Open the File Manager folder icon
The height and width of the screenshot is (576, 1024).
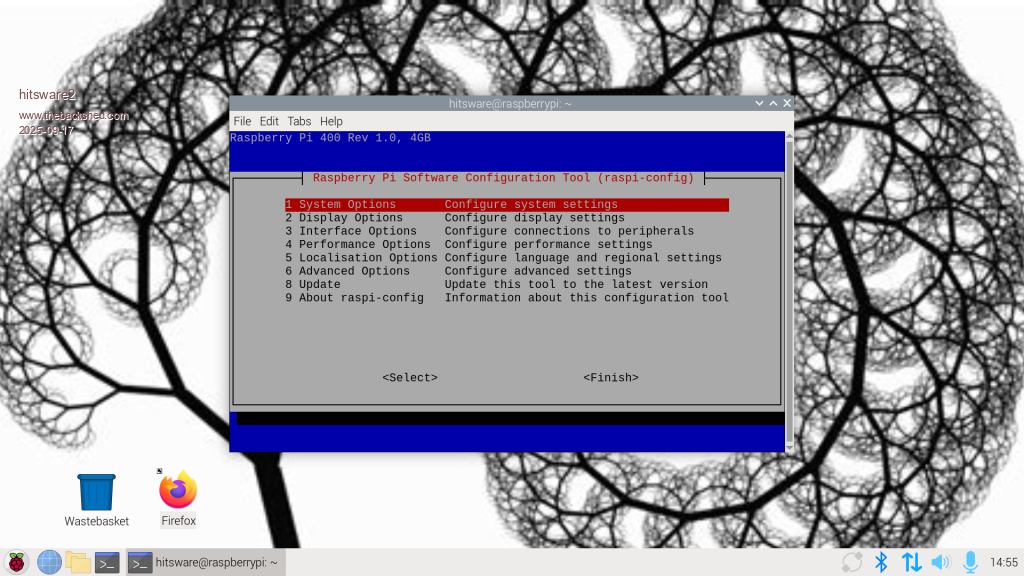point(78,562)
